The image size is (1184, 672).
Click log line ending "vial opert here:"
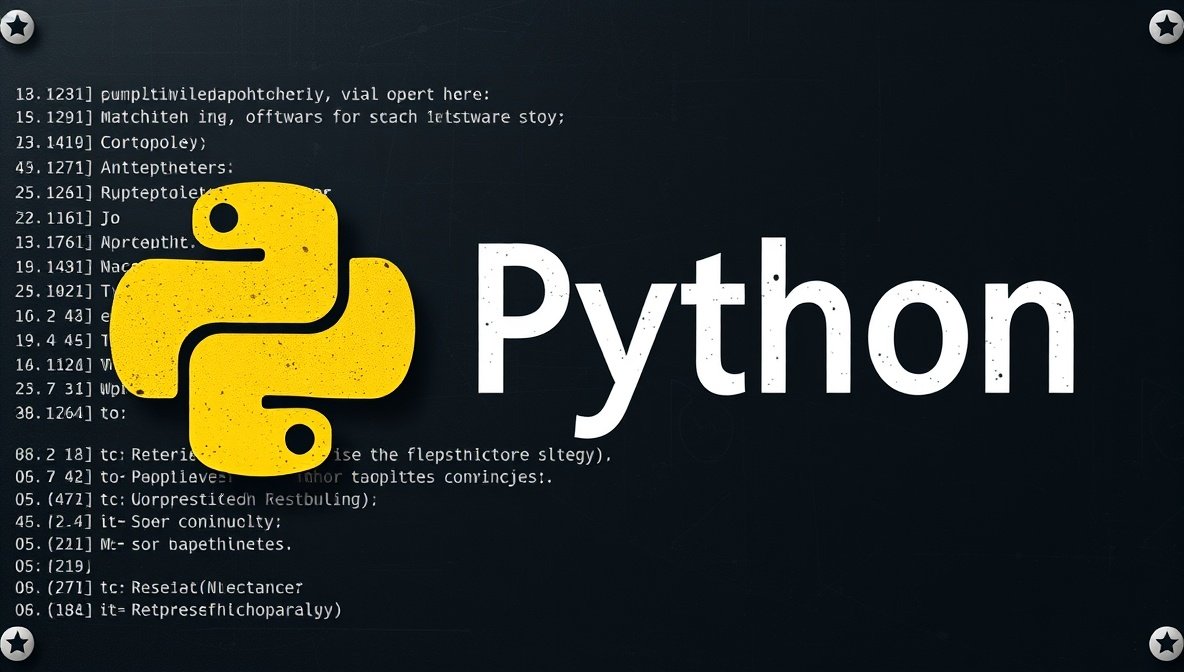[253, 95]
